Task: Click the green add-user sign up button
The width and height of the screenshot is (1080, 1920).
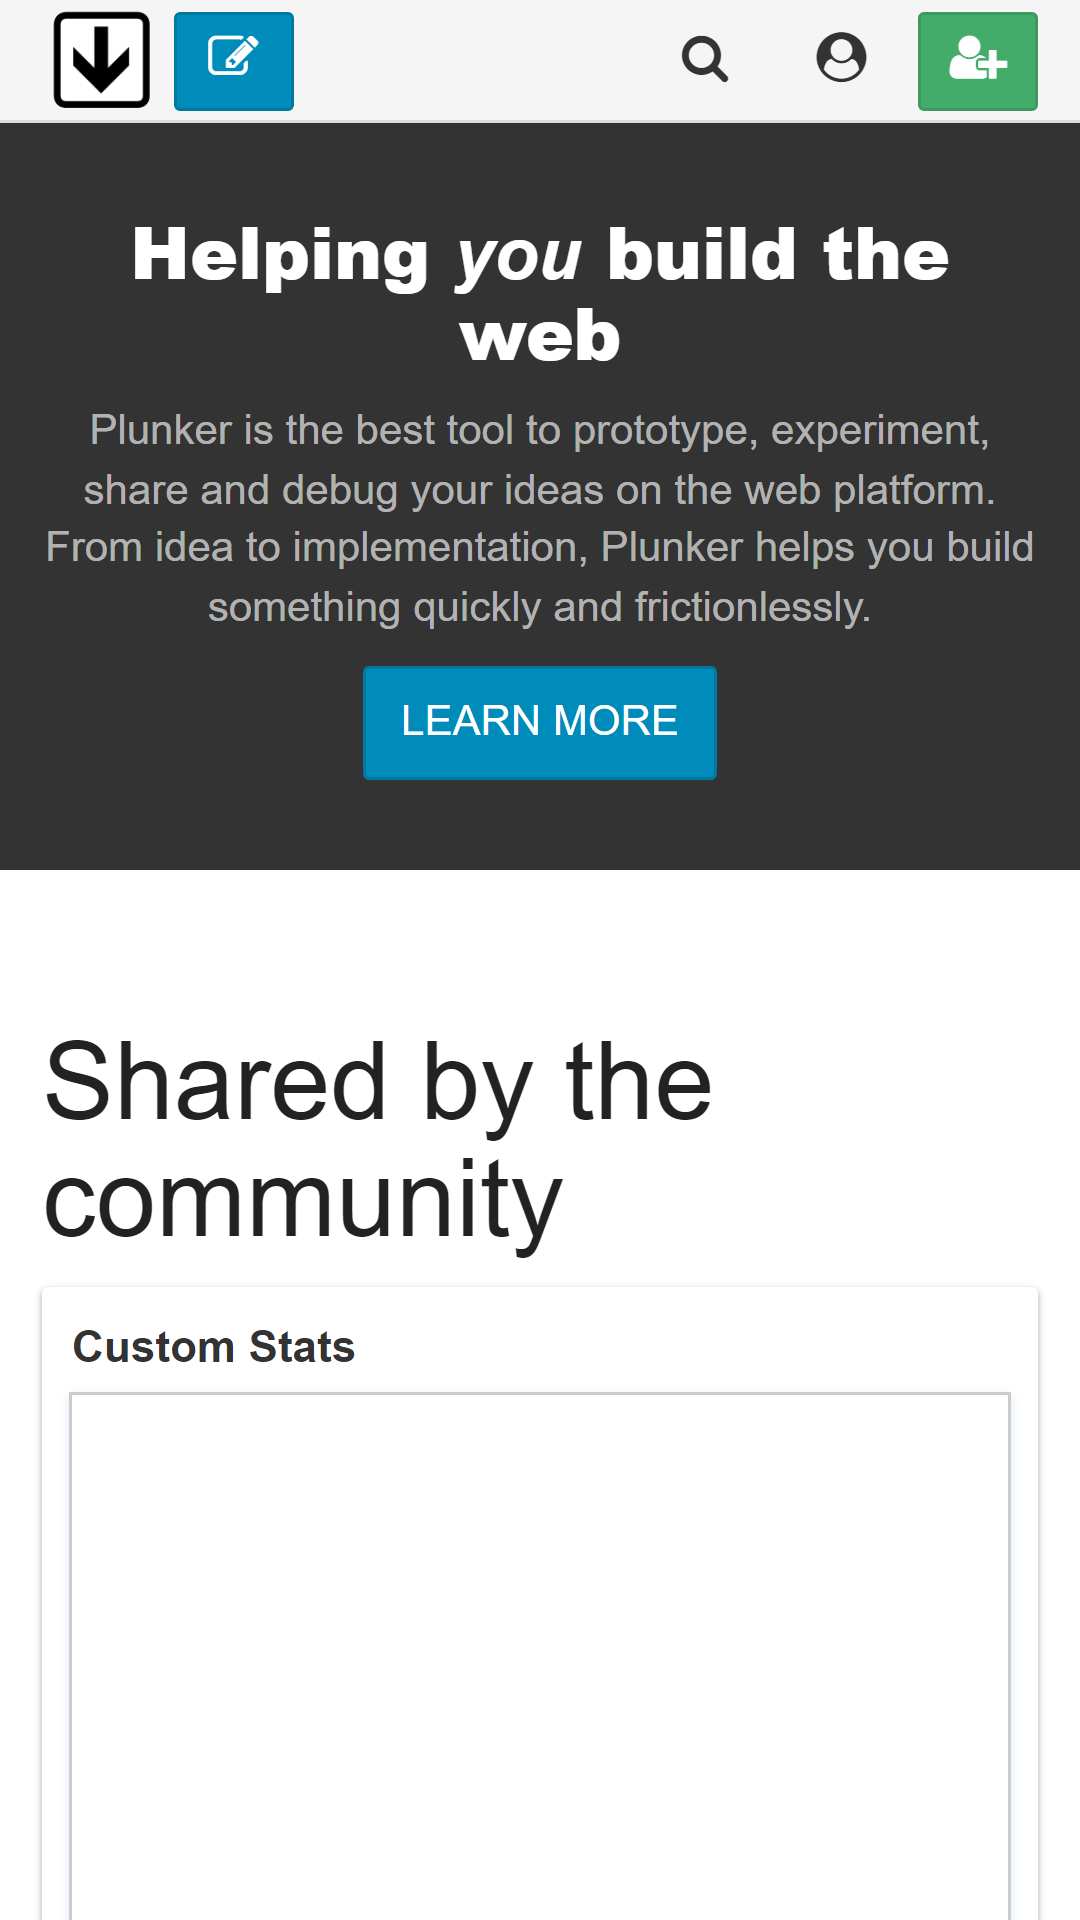Action: click(978, 61)
